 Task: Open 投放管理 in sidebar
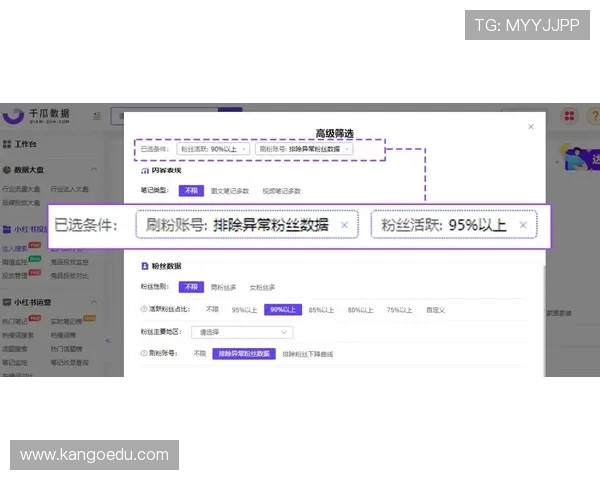(15, 276)
